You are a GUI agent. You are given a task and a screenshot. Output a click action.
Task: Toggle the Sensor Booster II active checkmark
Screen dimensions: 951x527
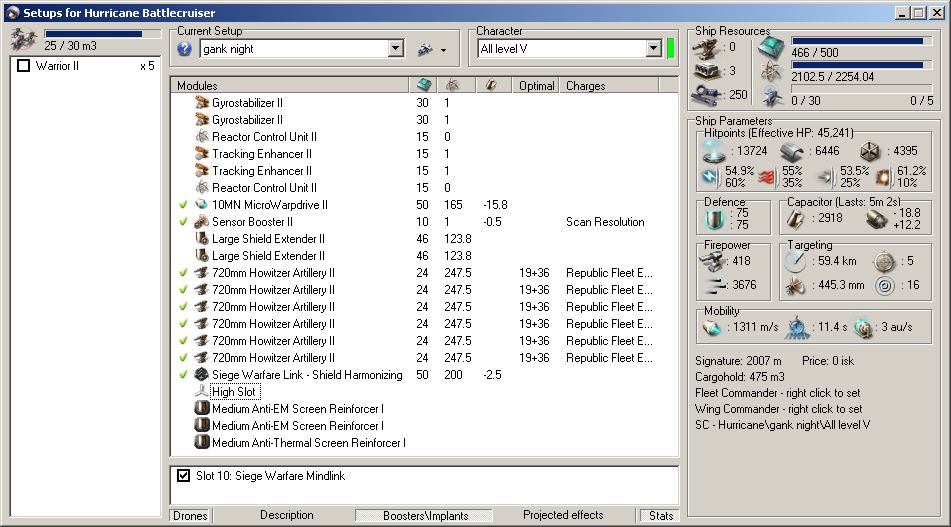click(183, 222)
